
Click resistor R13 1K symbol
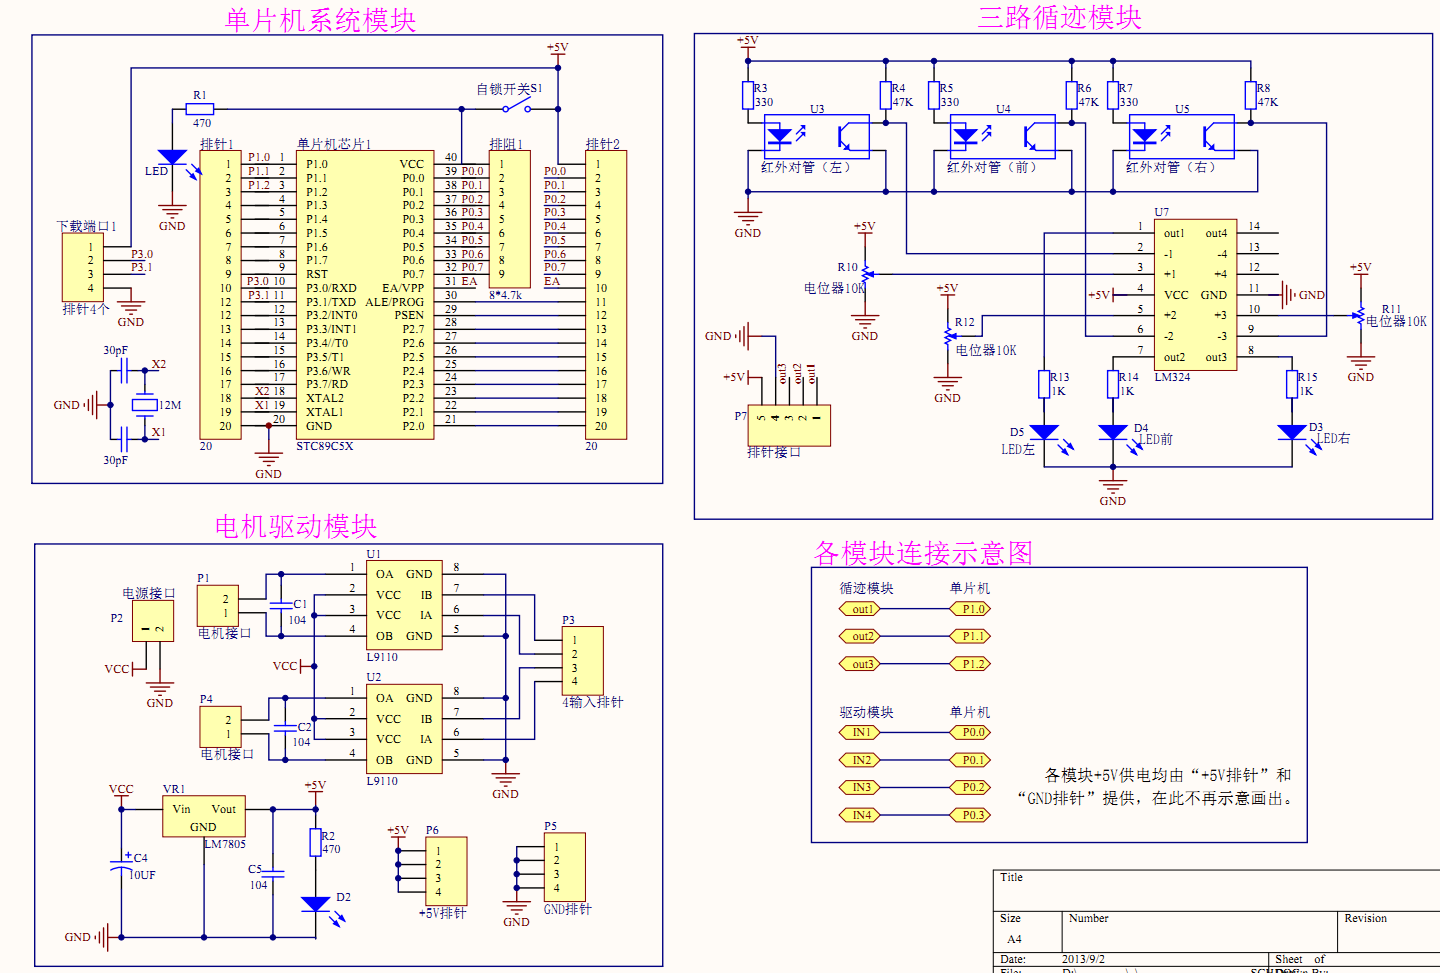coord(1044,384)
